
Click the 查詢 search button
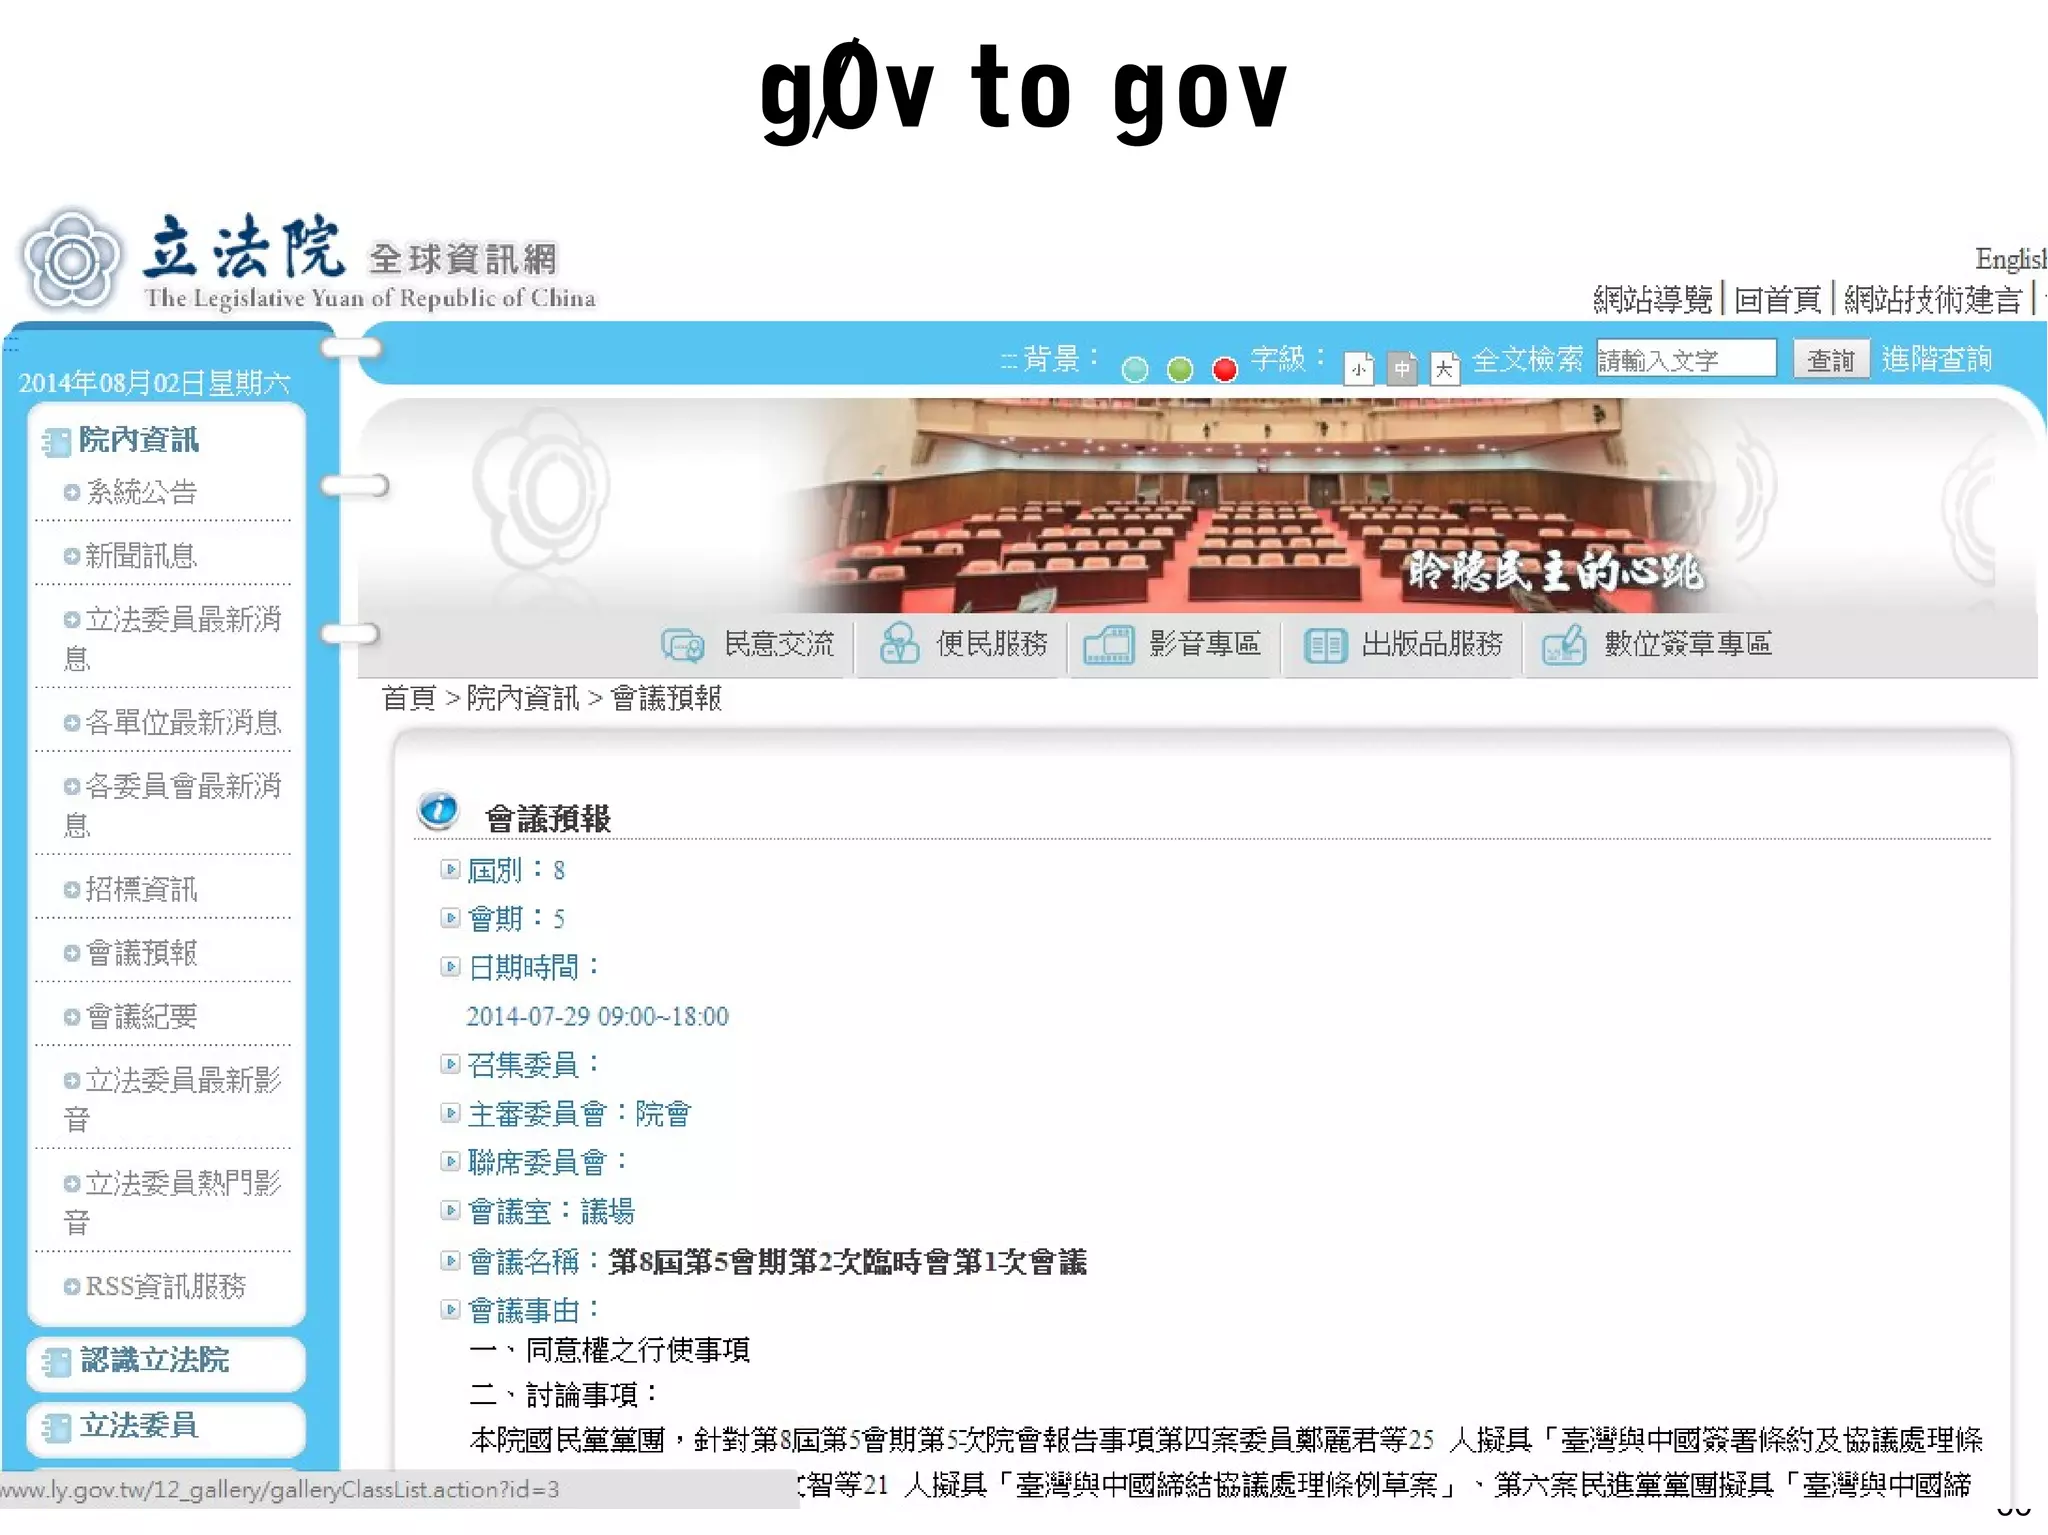(x=1830, y=360)
